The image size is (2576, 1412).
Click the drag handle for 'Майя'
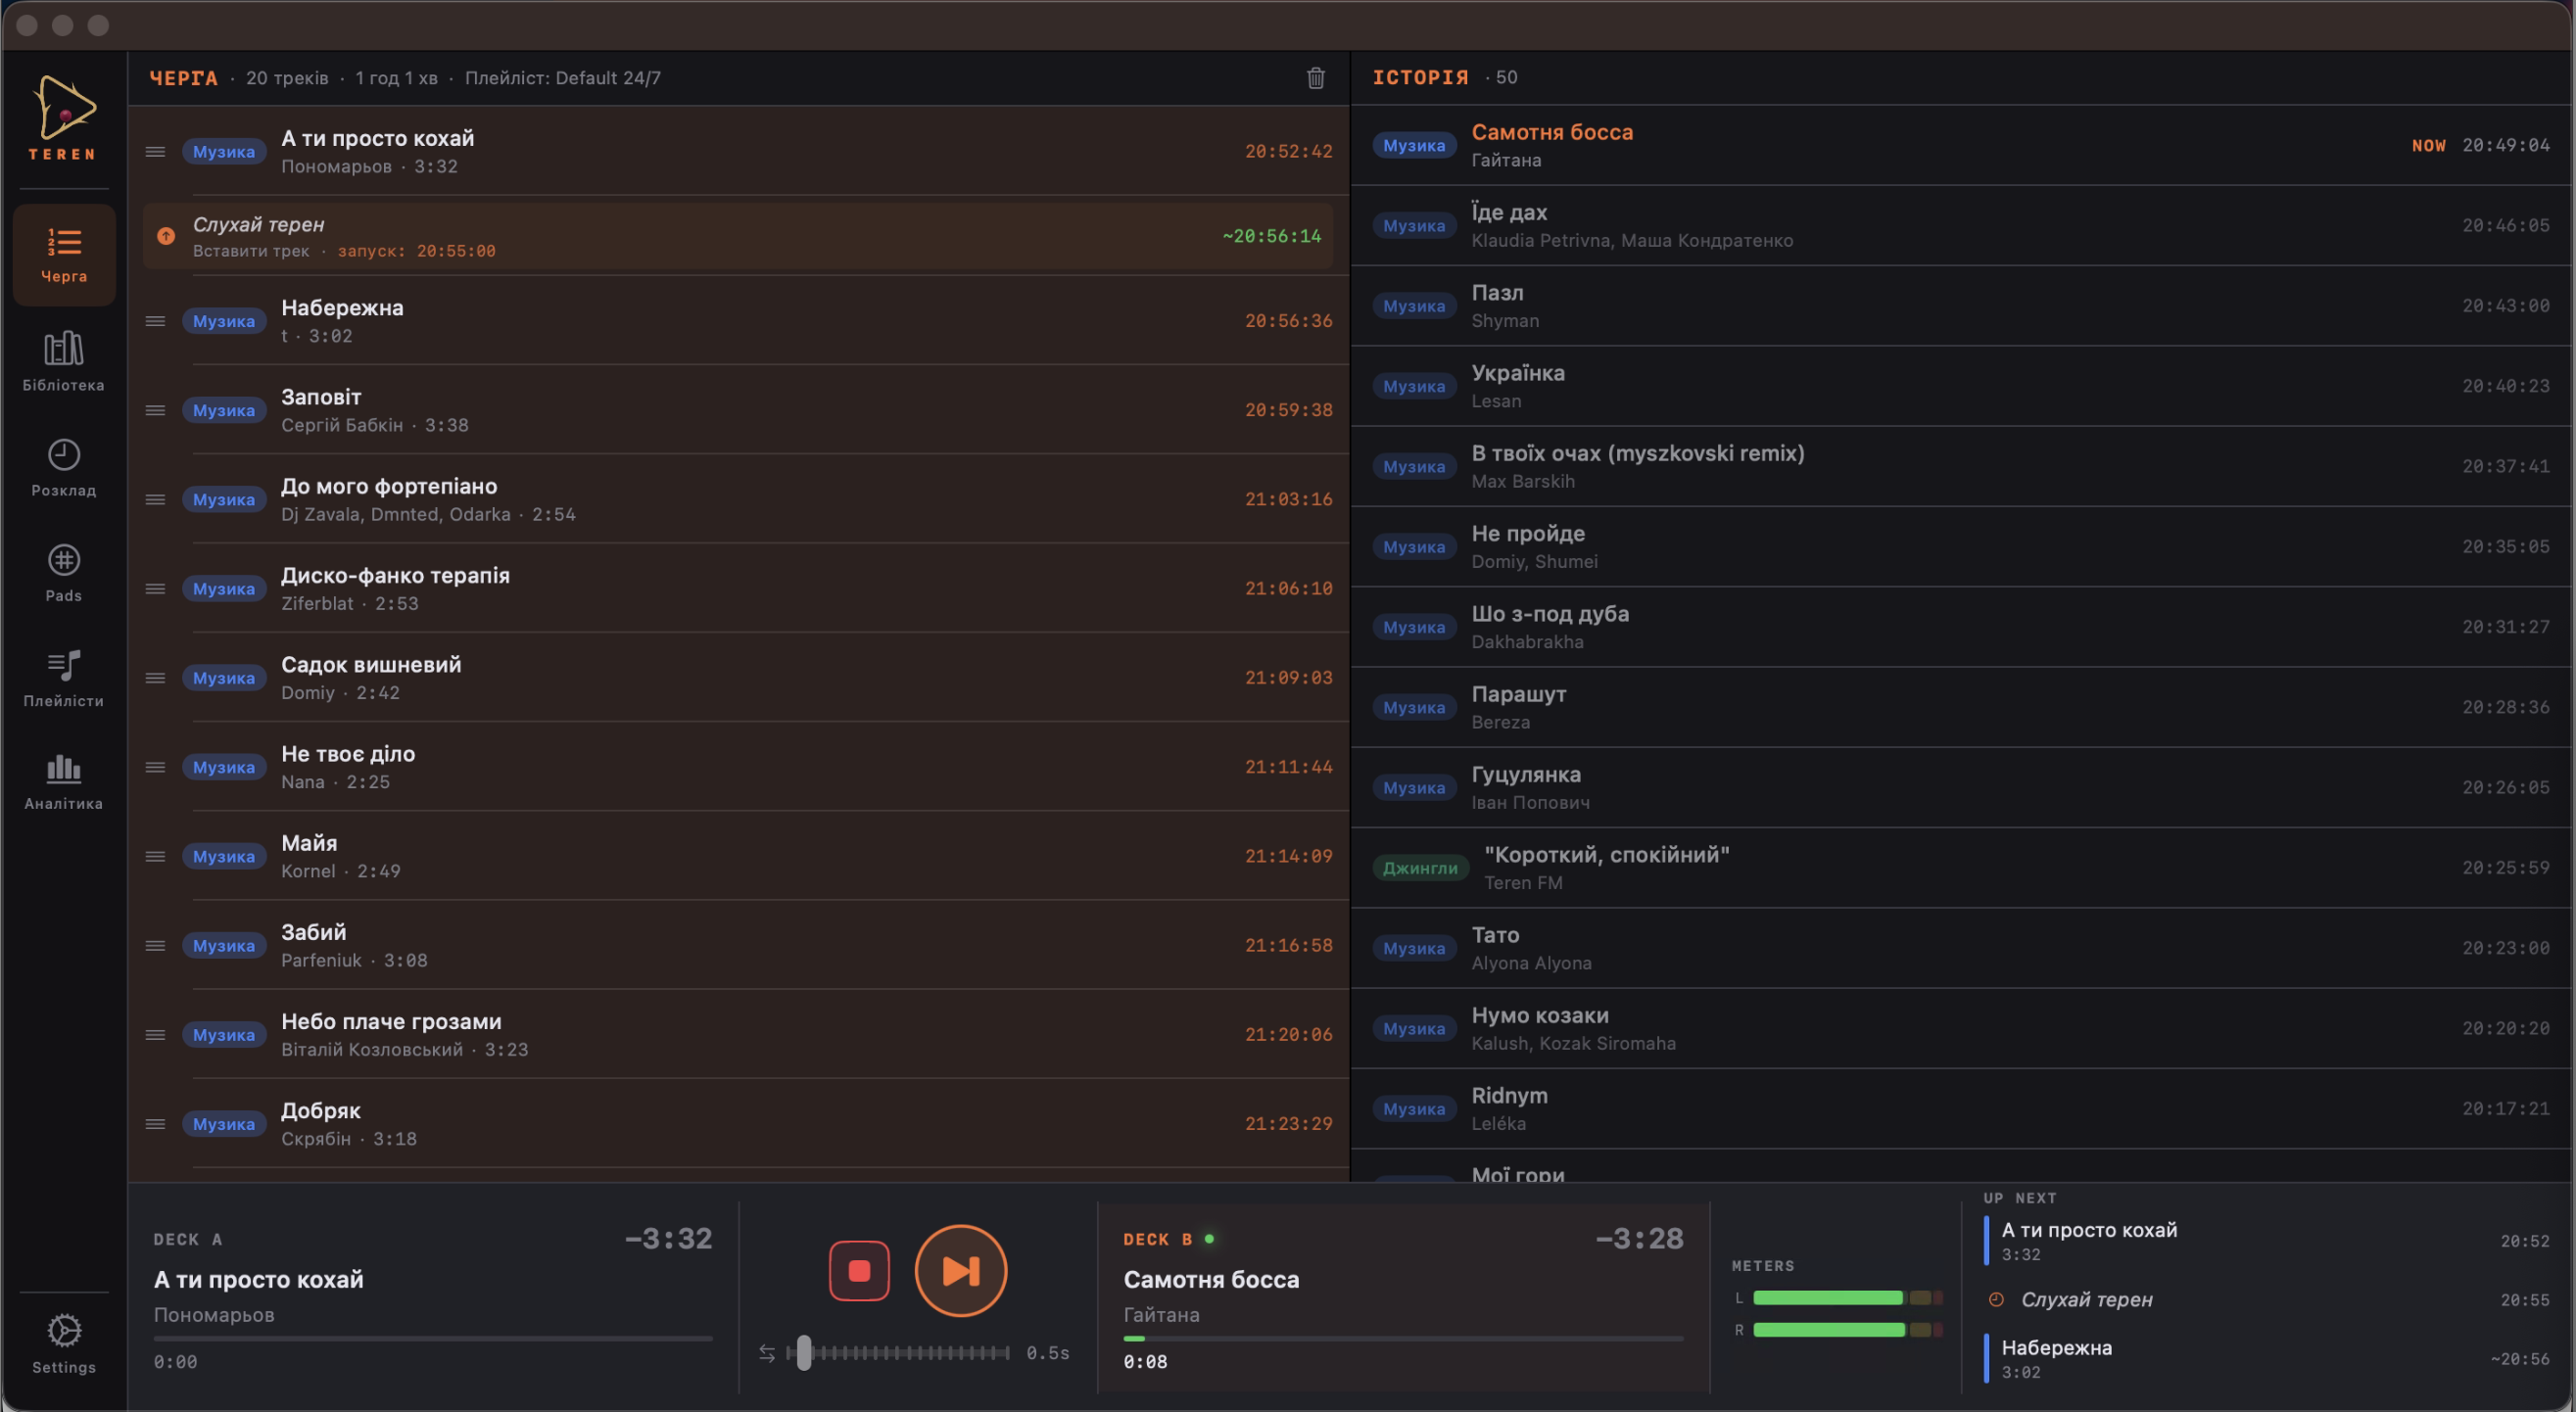[x=155, y=856]
